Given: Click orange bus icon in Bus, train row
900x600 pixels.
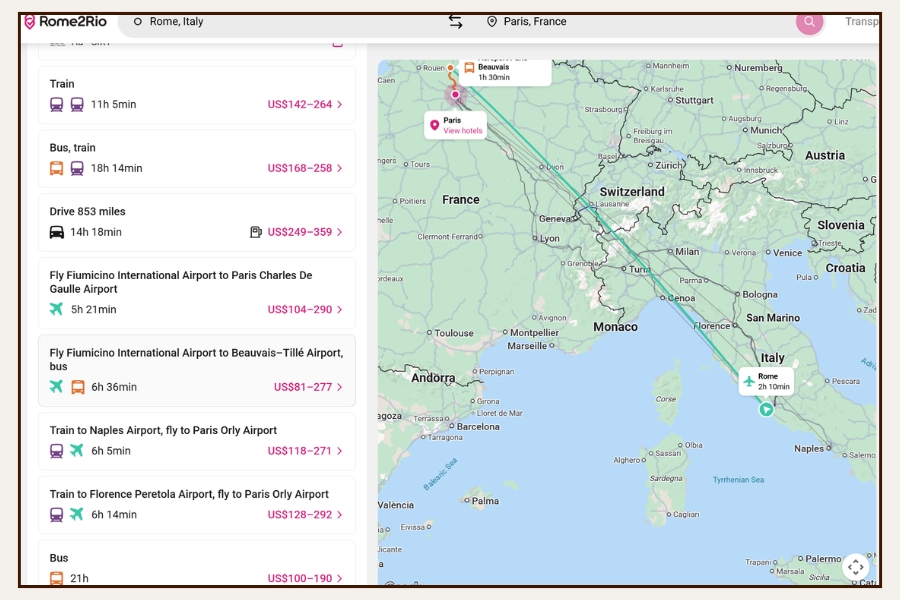Looking at the screenshot, I should click(56, 168).
